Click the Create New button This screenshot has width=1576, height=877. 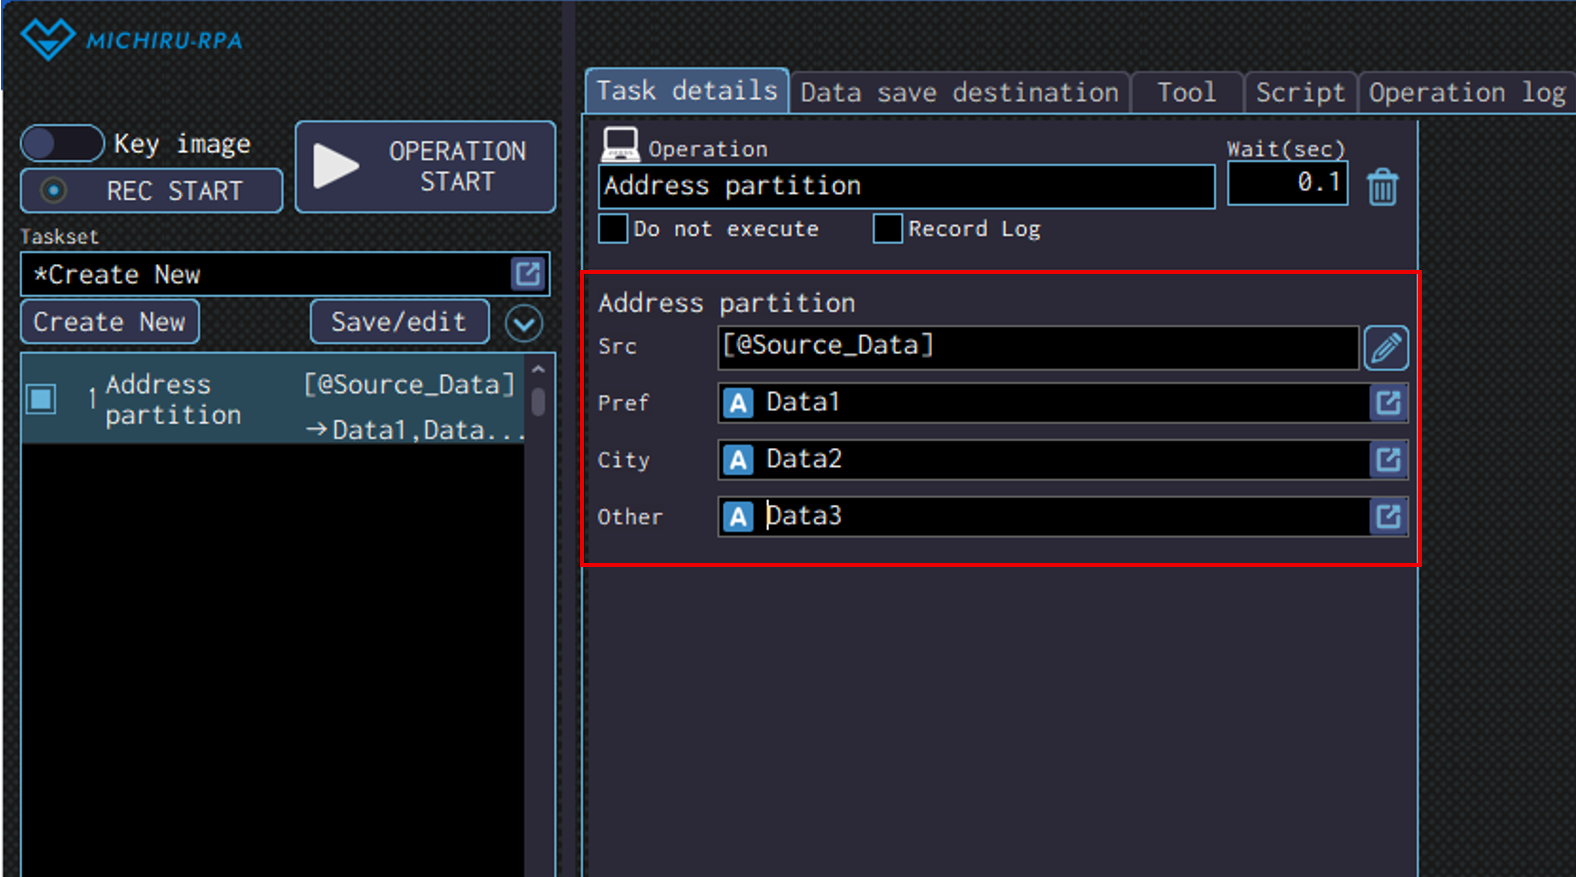click(x=109, y=322)
